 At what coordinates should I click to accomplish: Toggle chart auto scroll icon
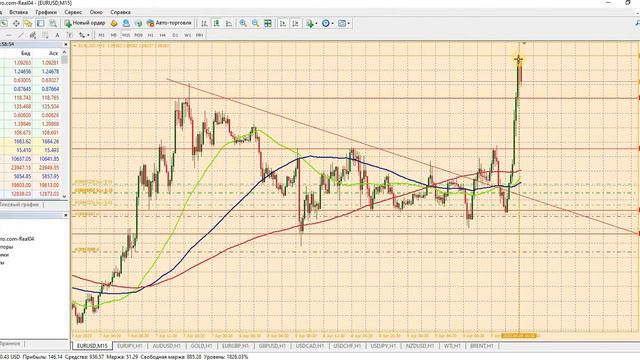coord(282,23)
